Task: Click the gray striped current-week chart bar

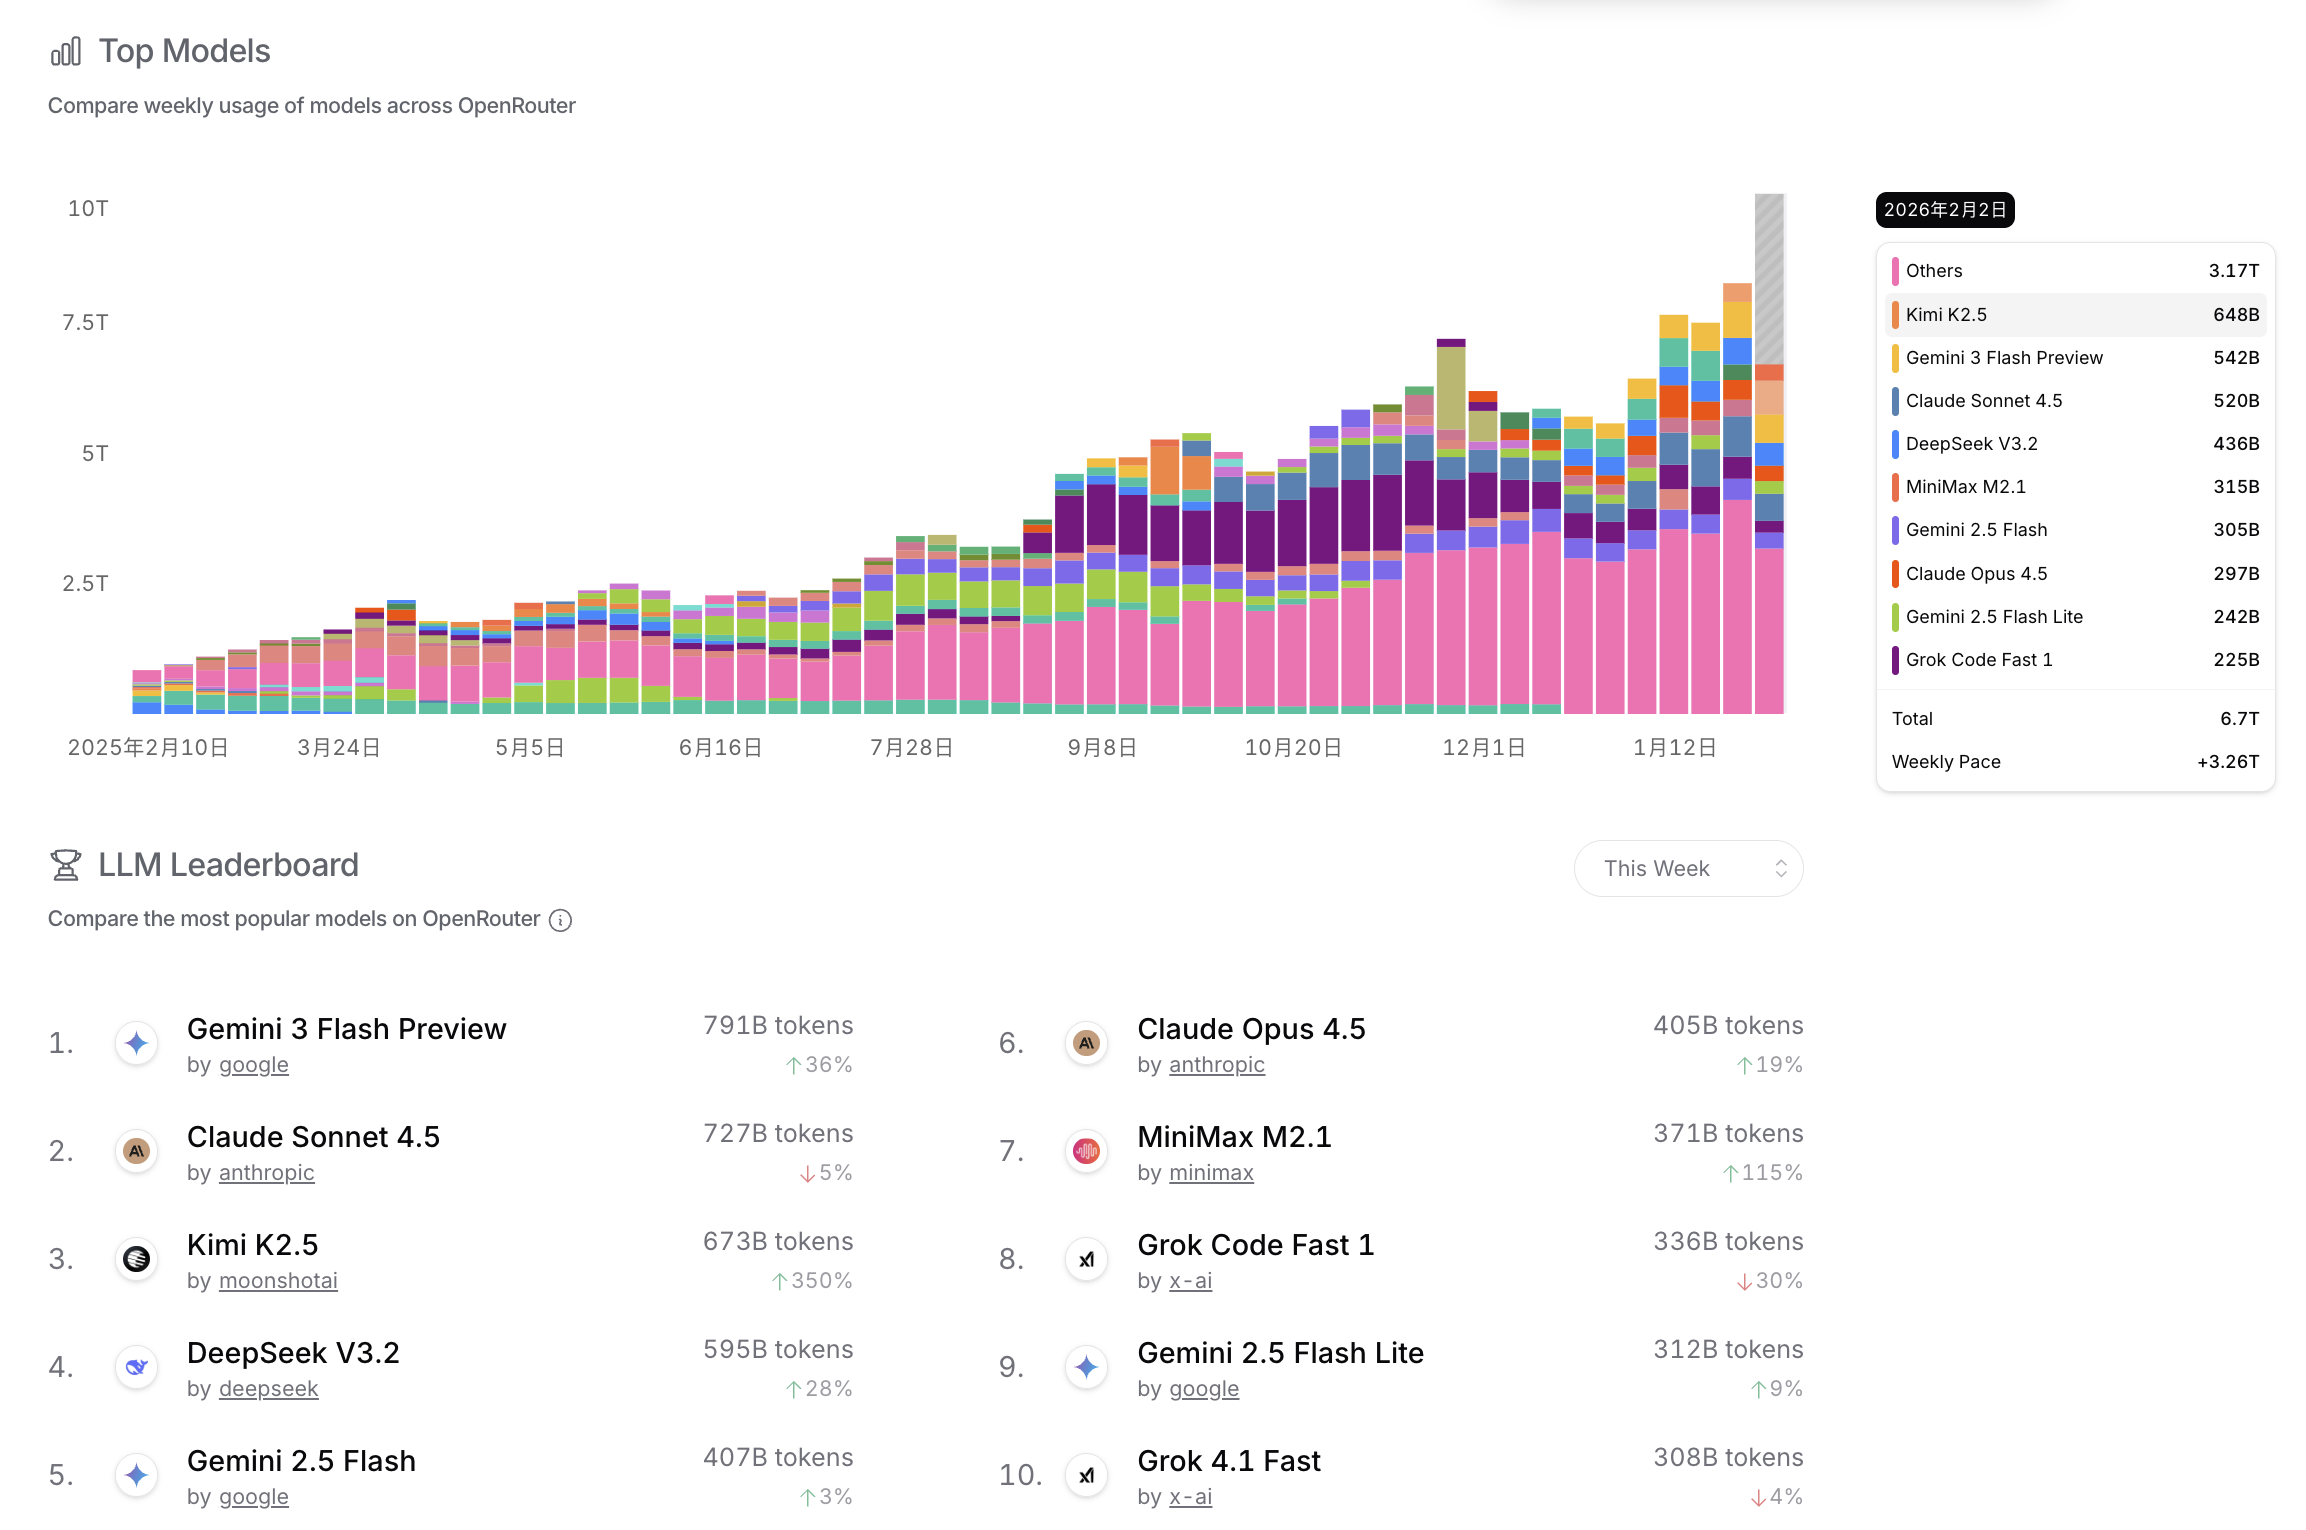Action: tap(1769, 278)
